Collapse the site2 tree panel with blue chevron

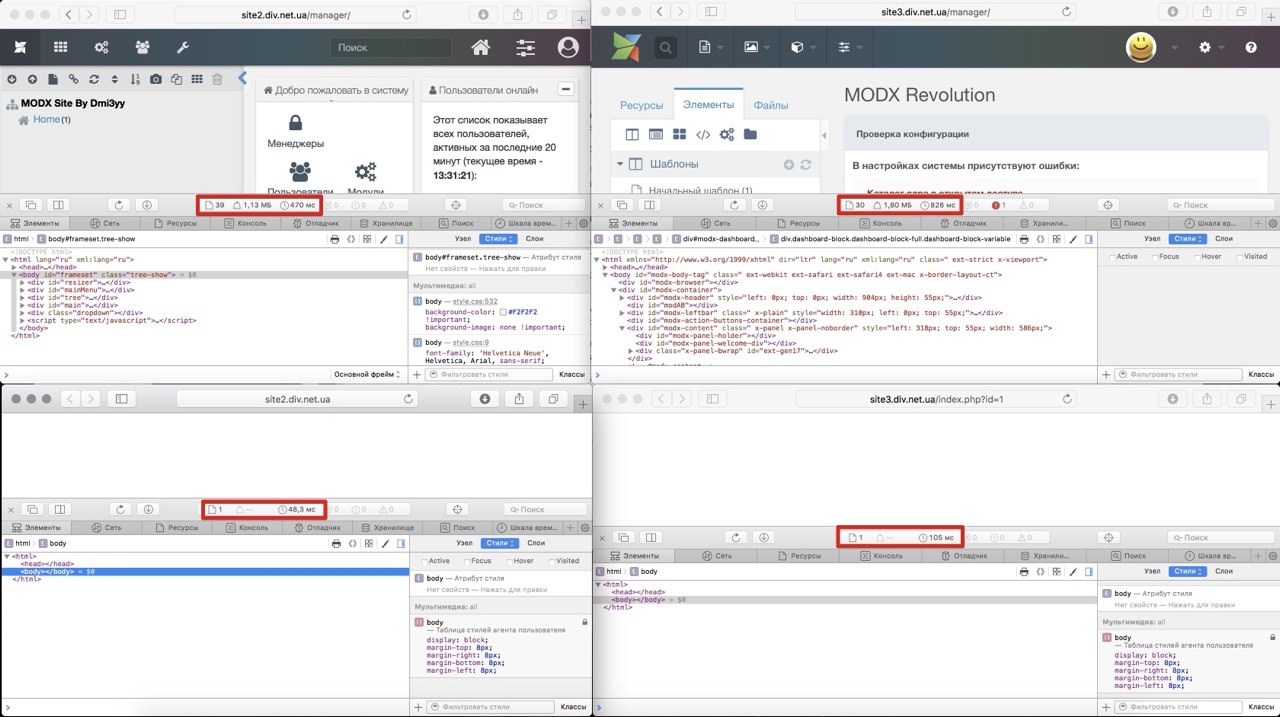242,78
